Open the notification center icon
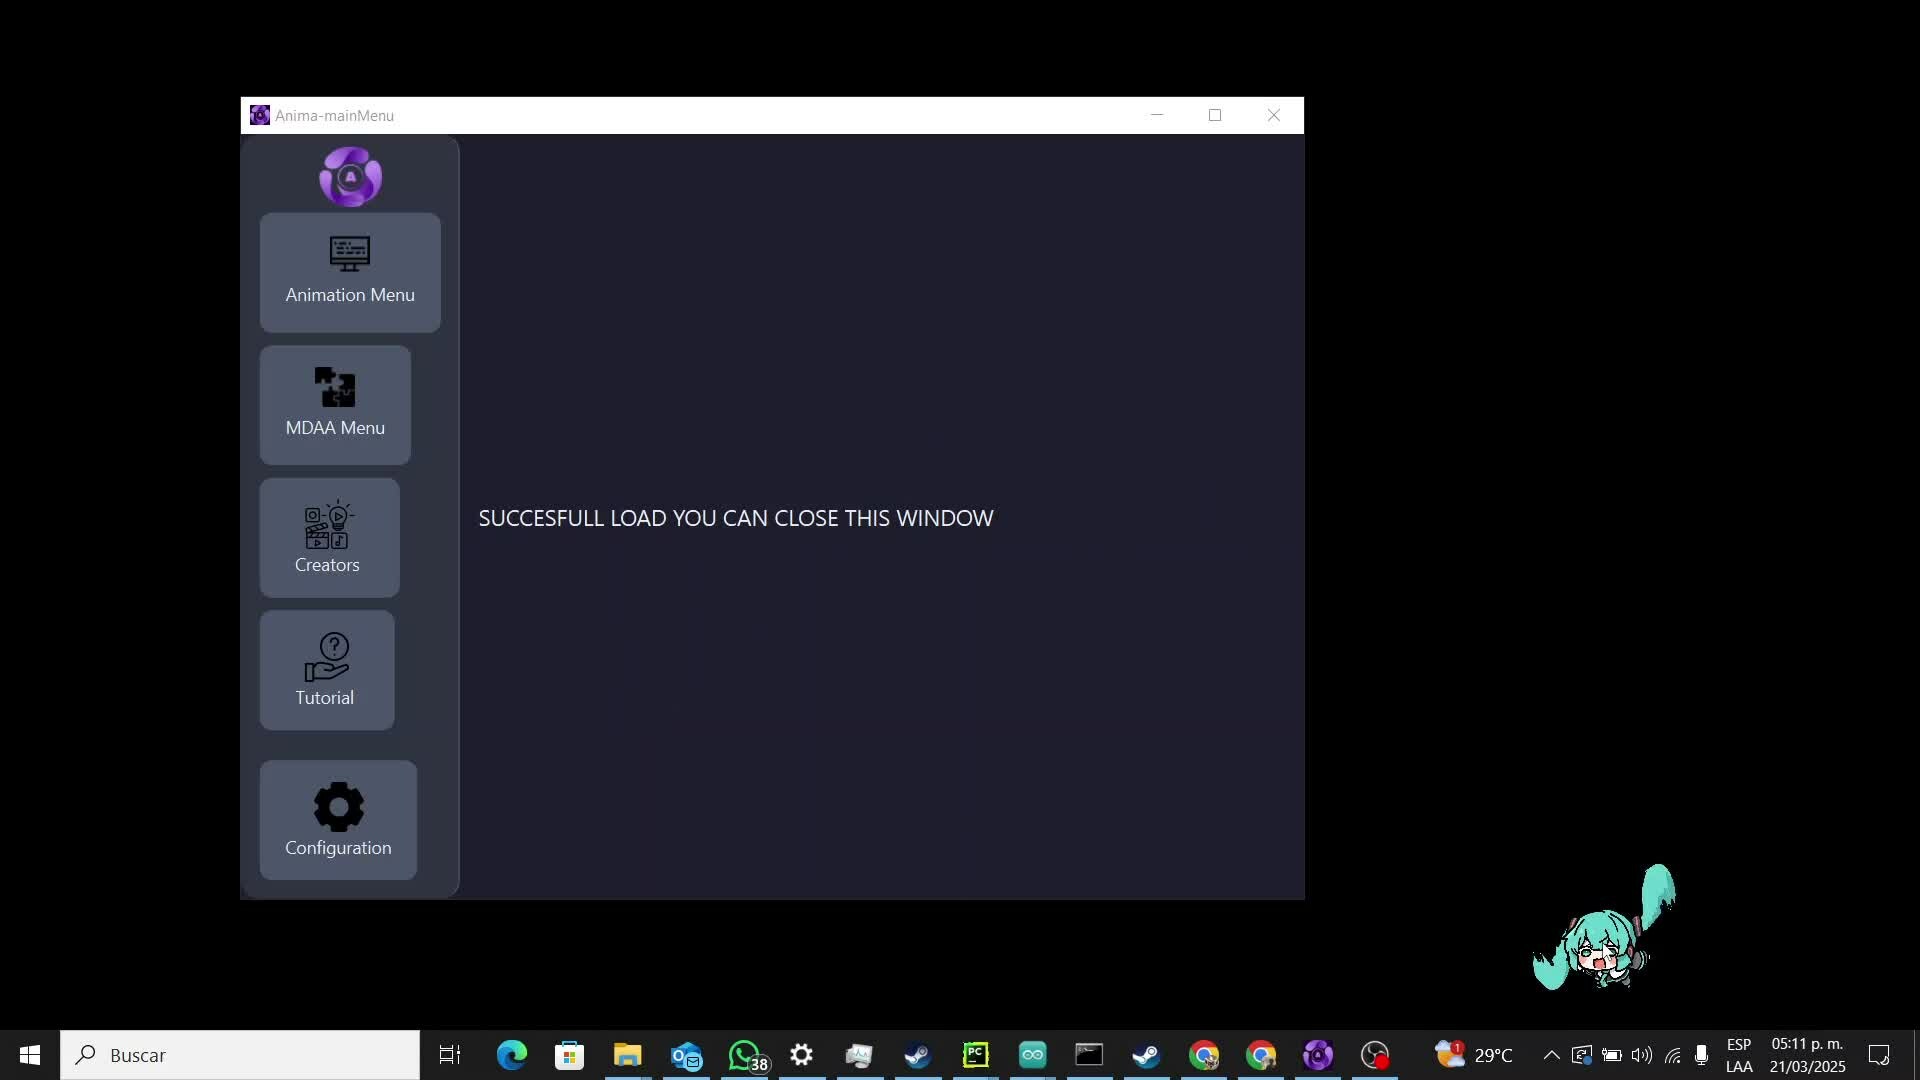 [x=1878, y=1055]
